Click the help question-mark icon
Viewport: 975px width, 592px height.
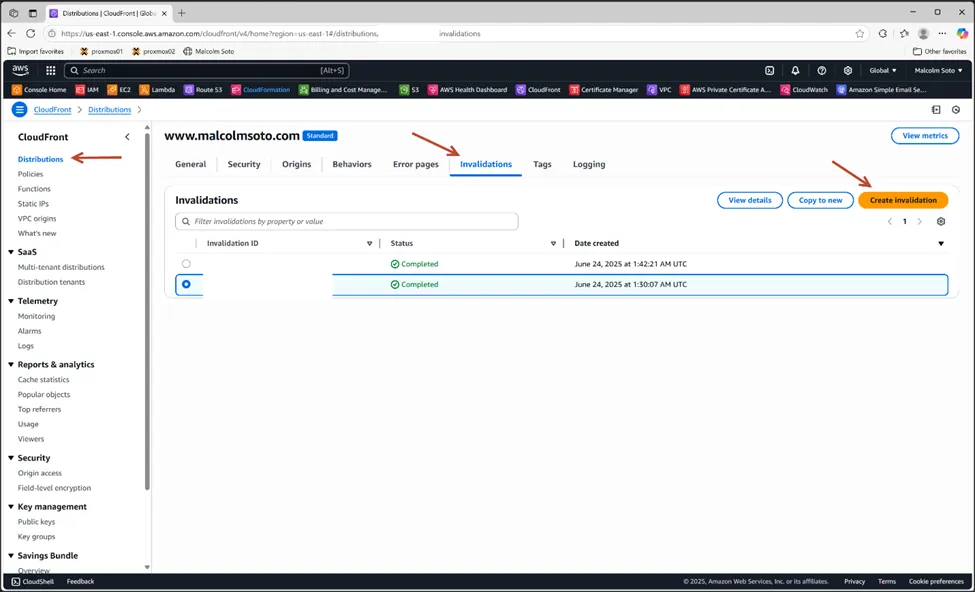[x=821, y=70]
